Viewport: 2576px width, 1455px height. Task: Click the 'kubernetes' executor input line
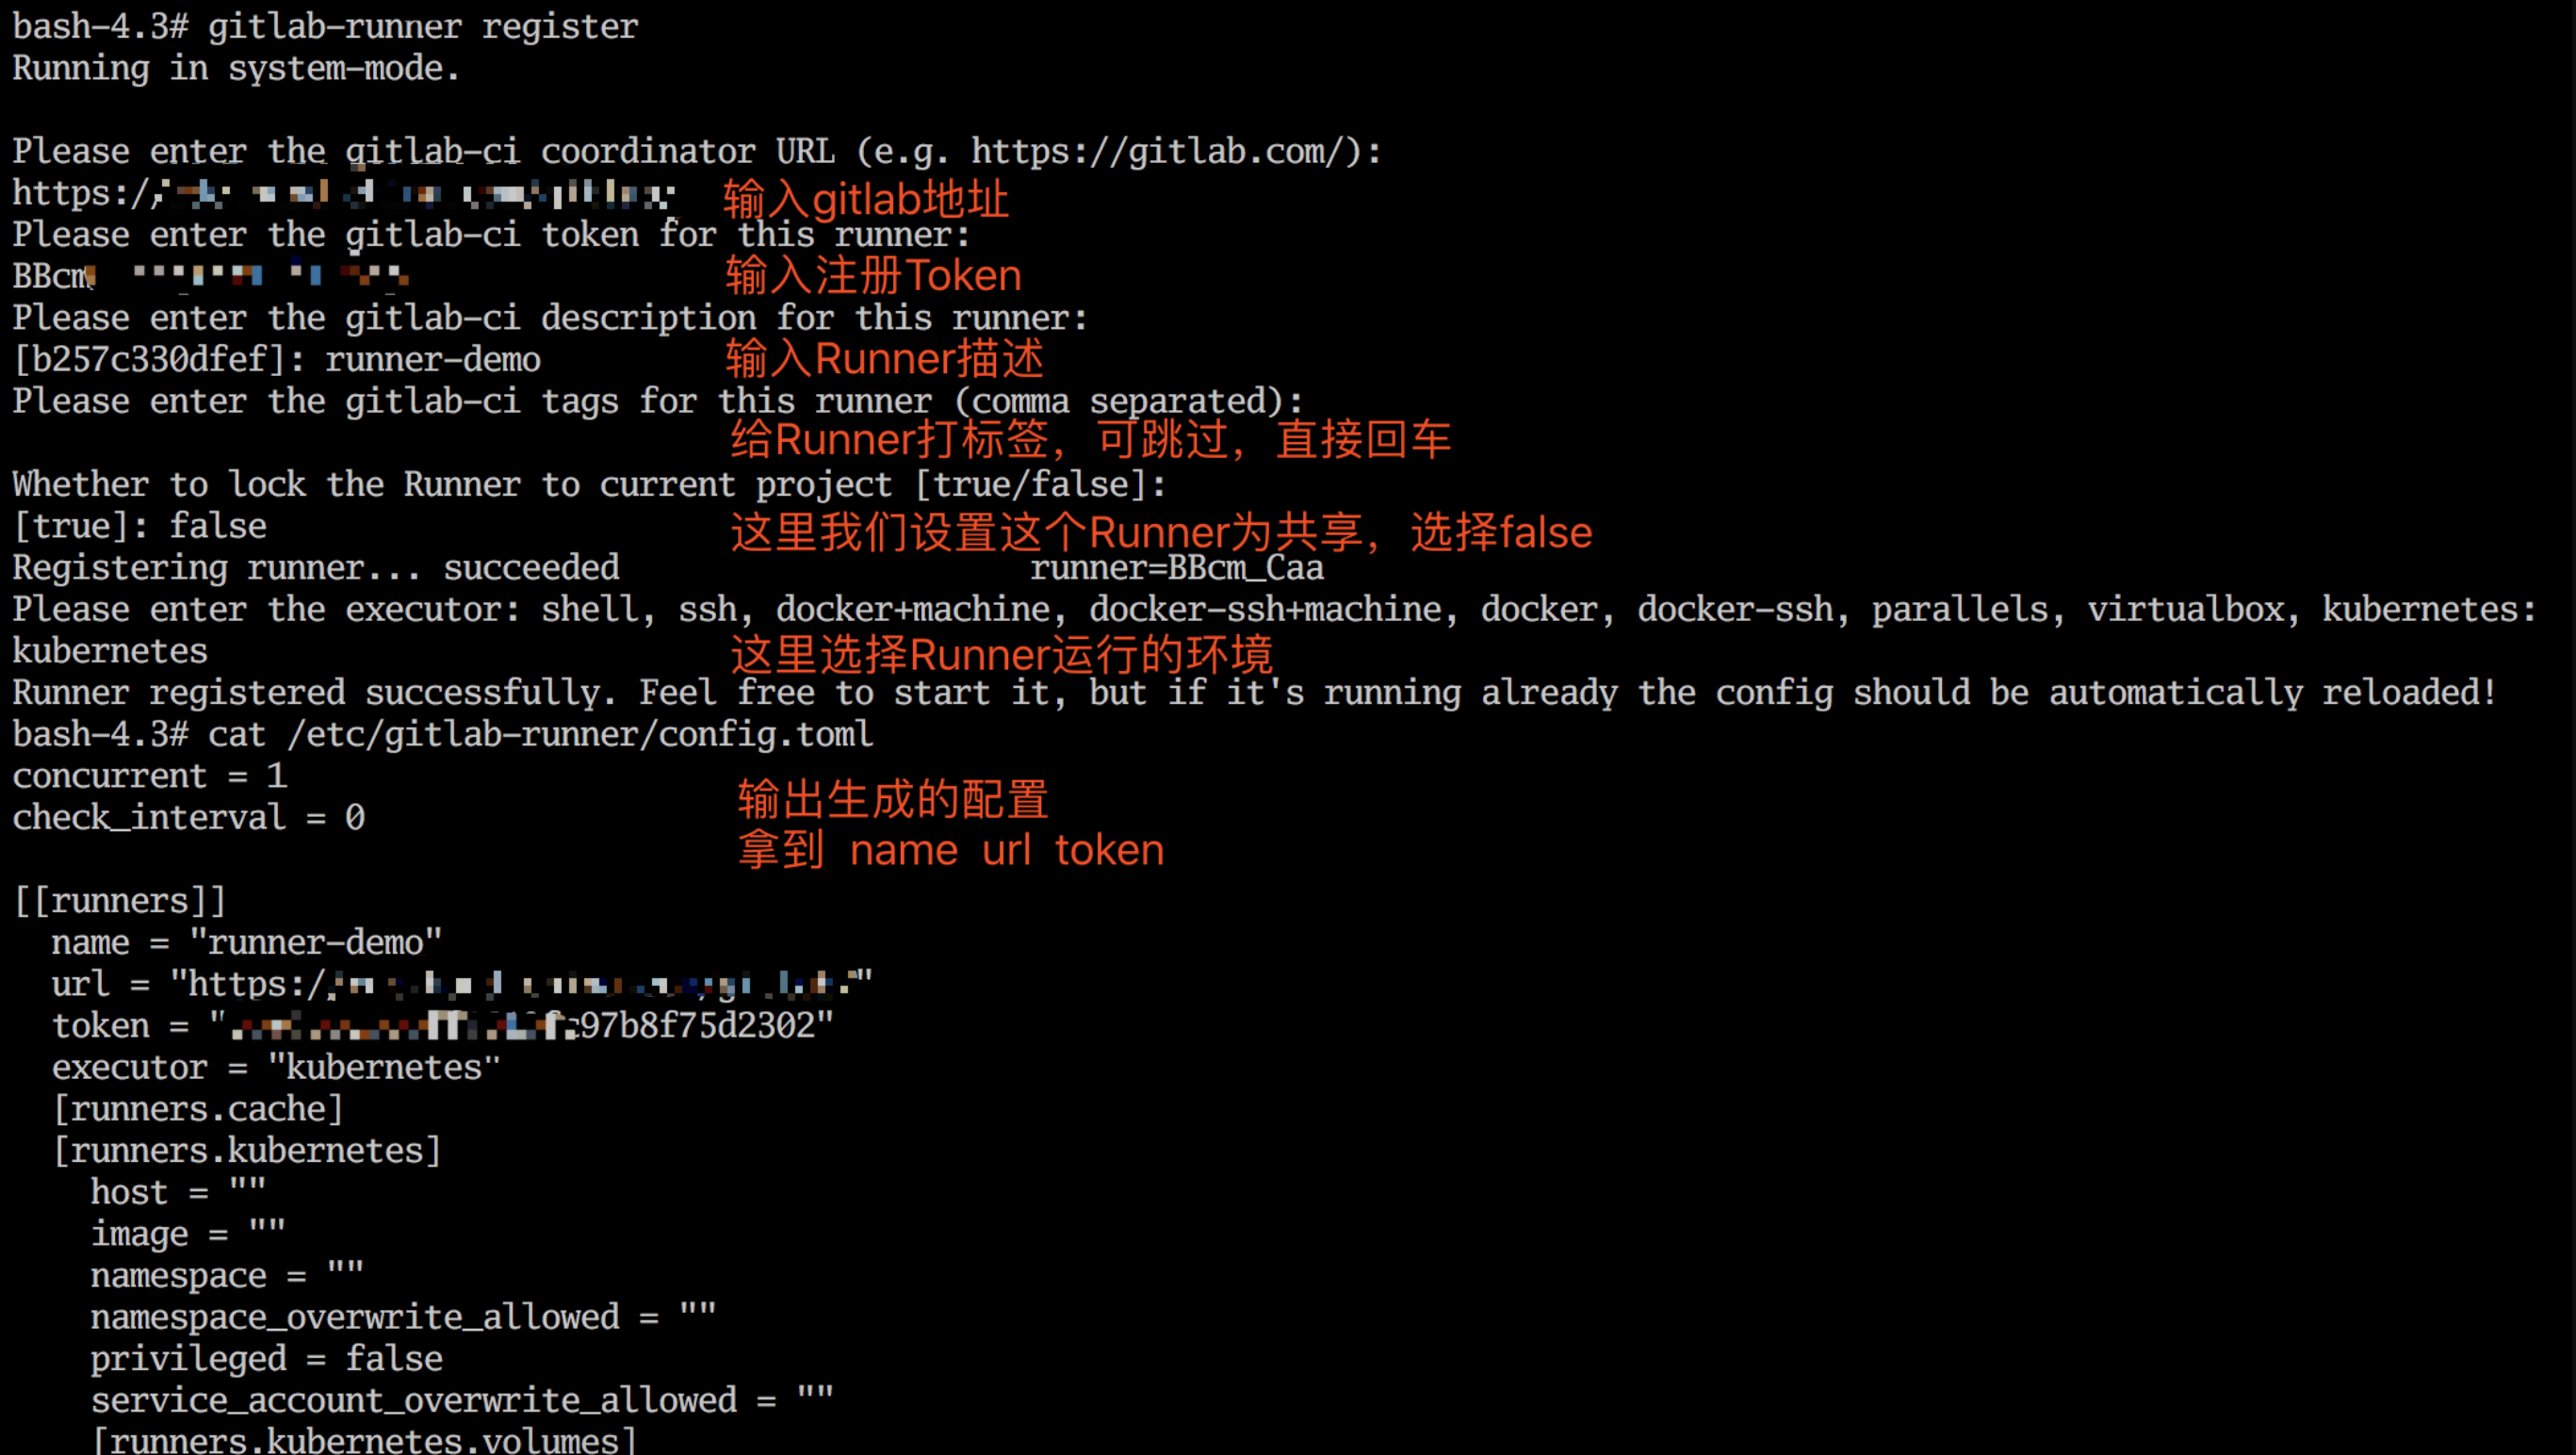(110, 651)
